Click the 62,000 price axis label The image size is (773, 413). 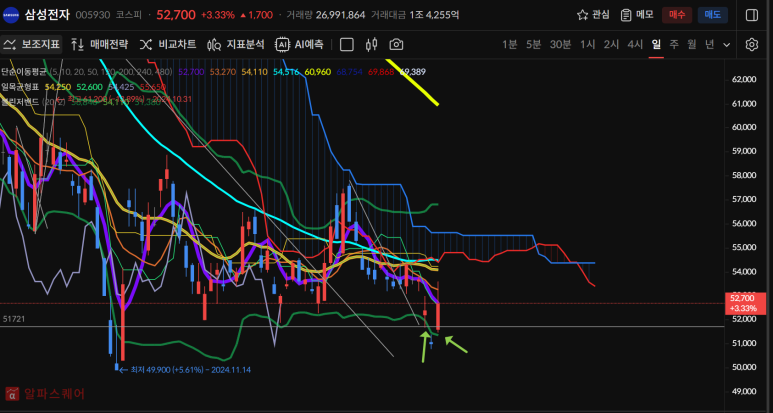[x=743, y=79]
